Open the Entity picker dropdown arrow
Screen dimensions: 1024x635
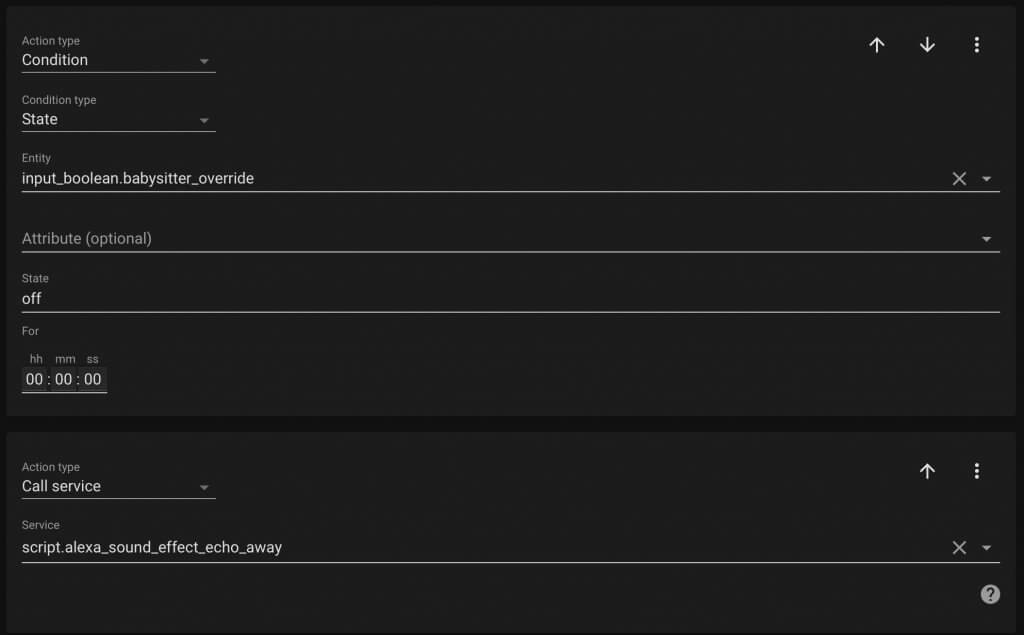click(x=987, y=179)
